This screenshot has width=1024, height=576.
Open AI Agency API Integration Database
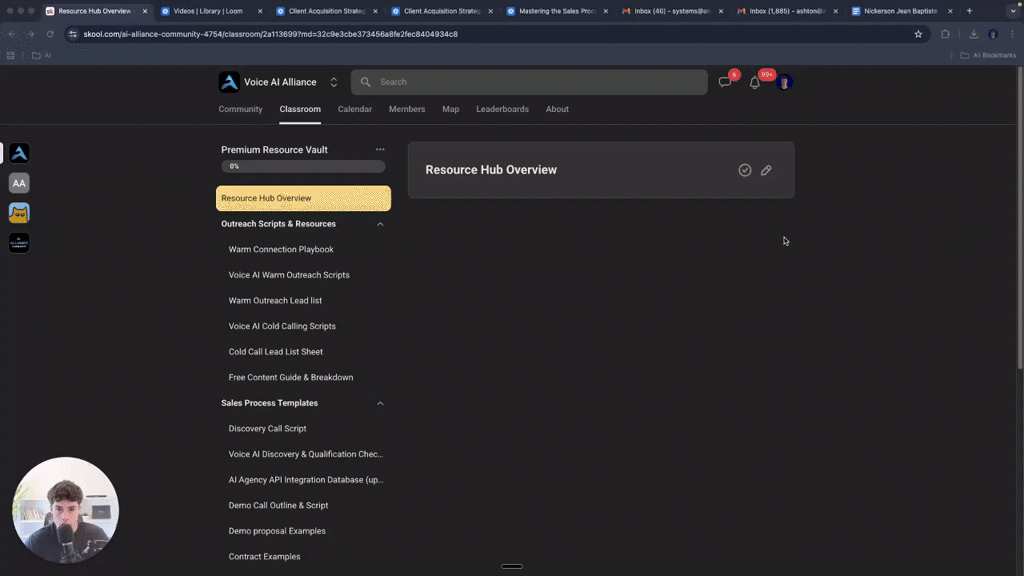point(304,479)
